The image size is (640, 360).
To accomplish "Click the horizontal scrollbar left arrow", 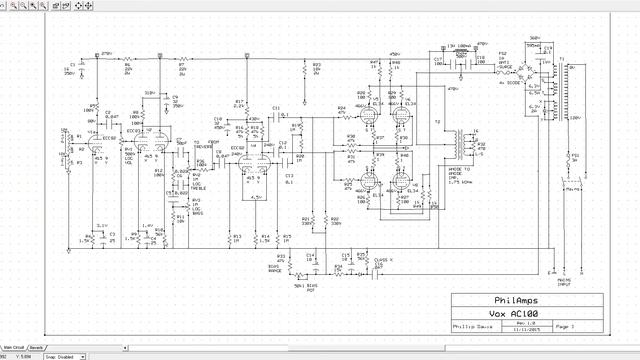I will [125, 348].
